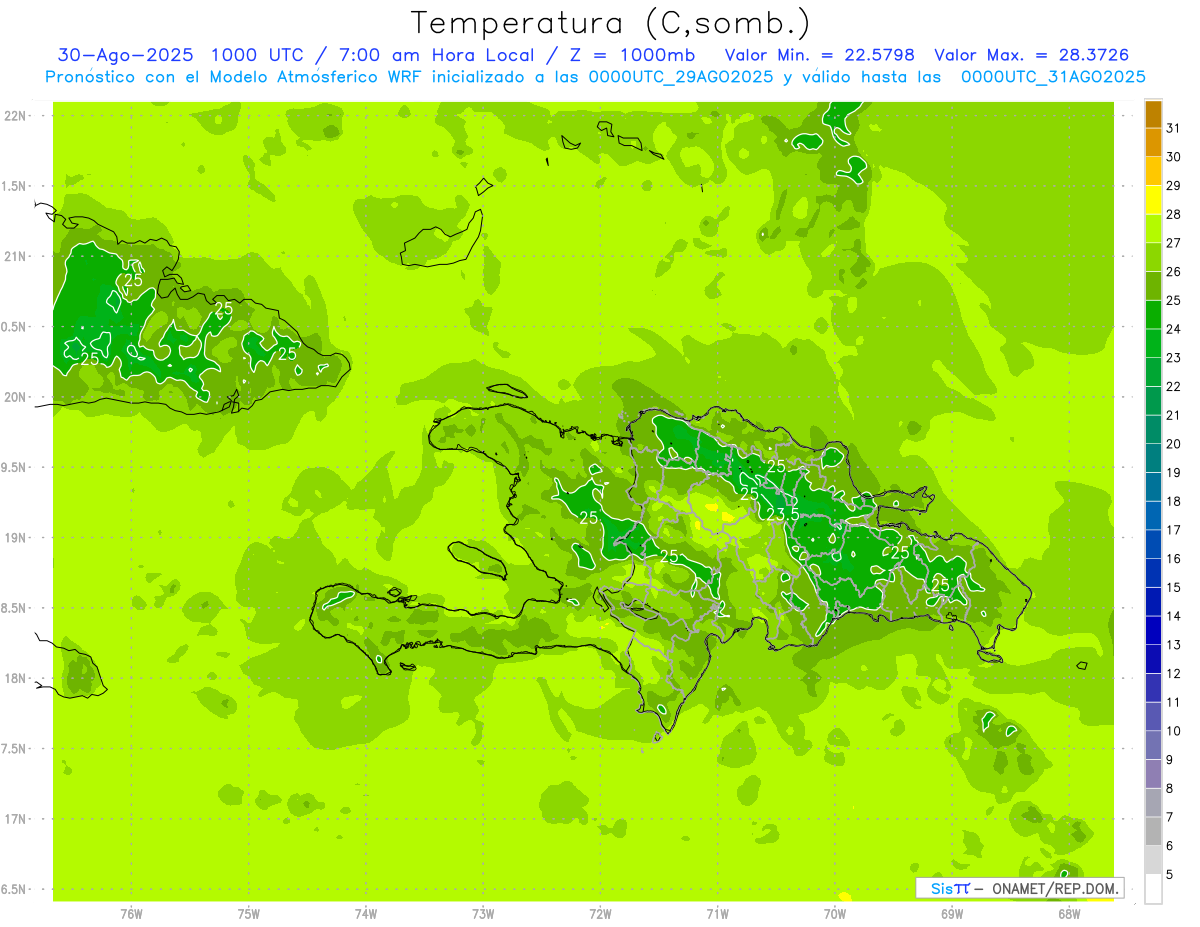Click the orange legend band above 31

click(x=1153, y=114)
